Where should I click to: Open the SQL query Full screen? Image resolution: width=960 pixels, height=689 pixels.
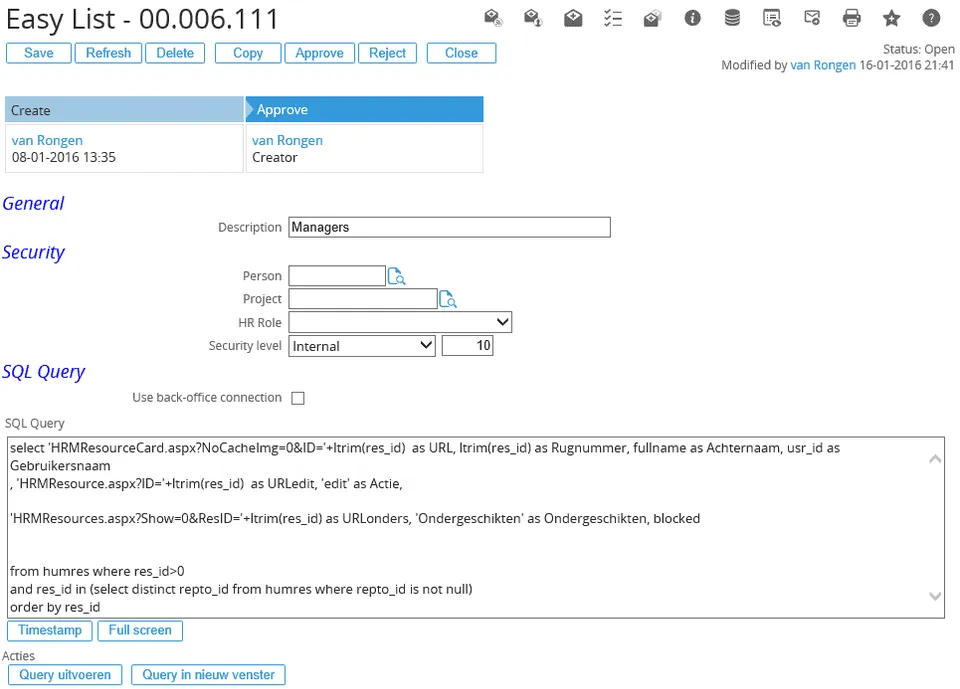(x=140, y=630)
